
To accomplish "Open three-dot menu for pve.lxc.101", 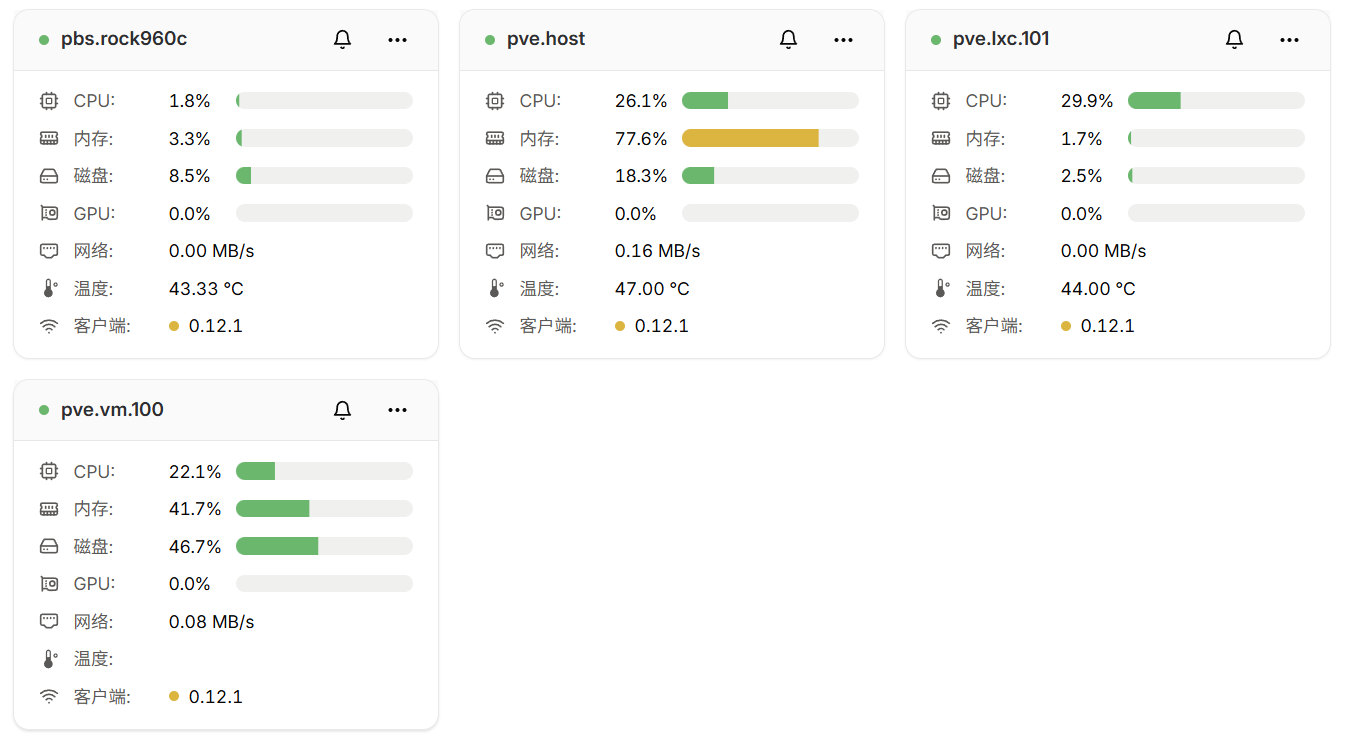I will [1289, 40].
